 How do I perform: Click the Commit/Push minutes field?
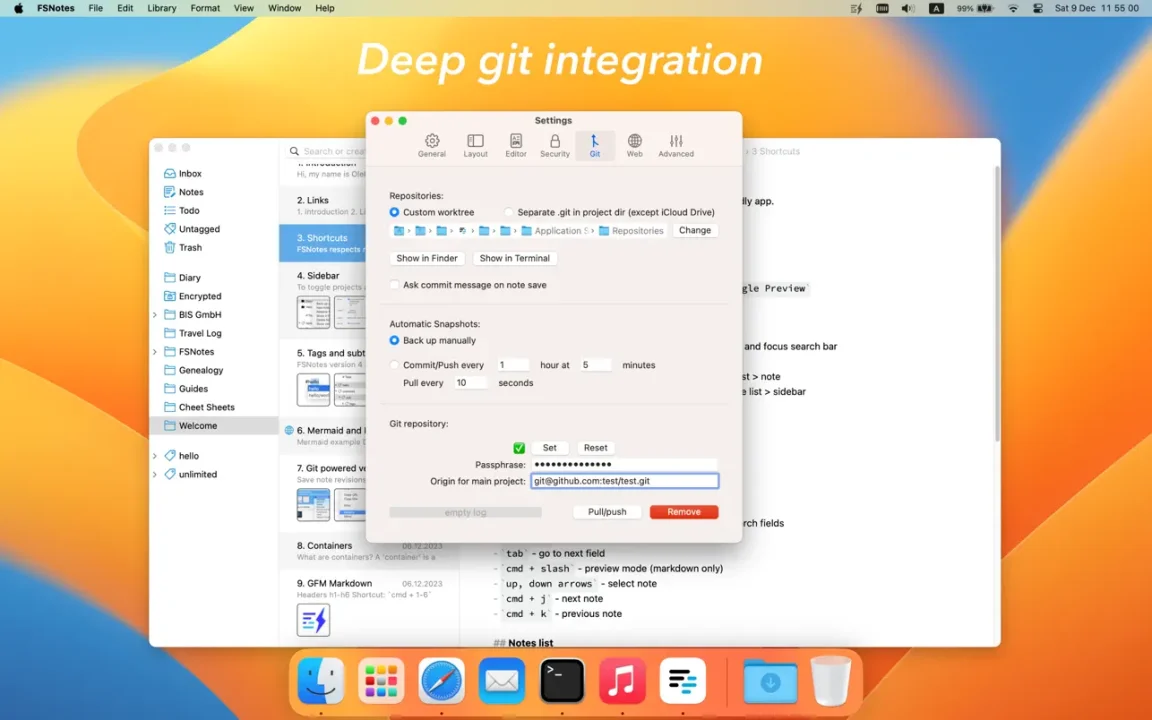tap(596, 365)
